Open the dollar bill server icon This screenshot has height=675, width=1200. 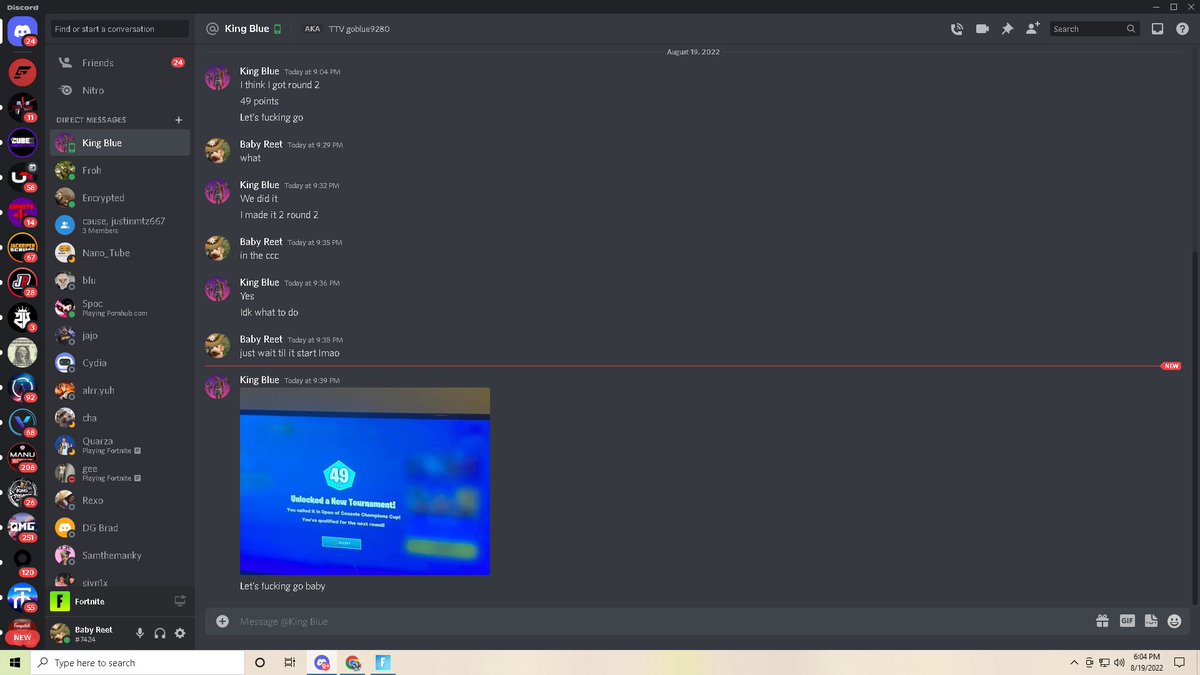(x=22, y=352)
